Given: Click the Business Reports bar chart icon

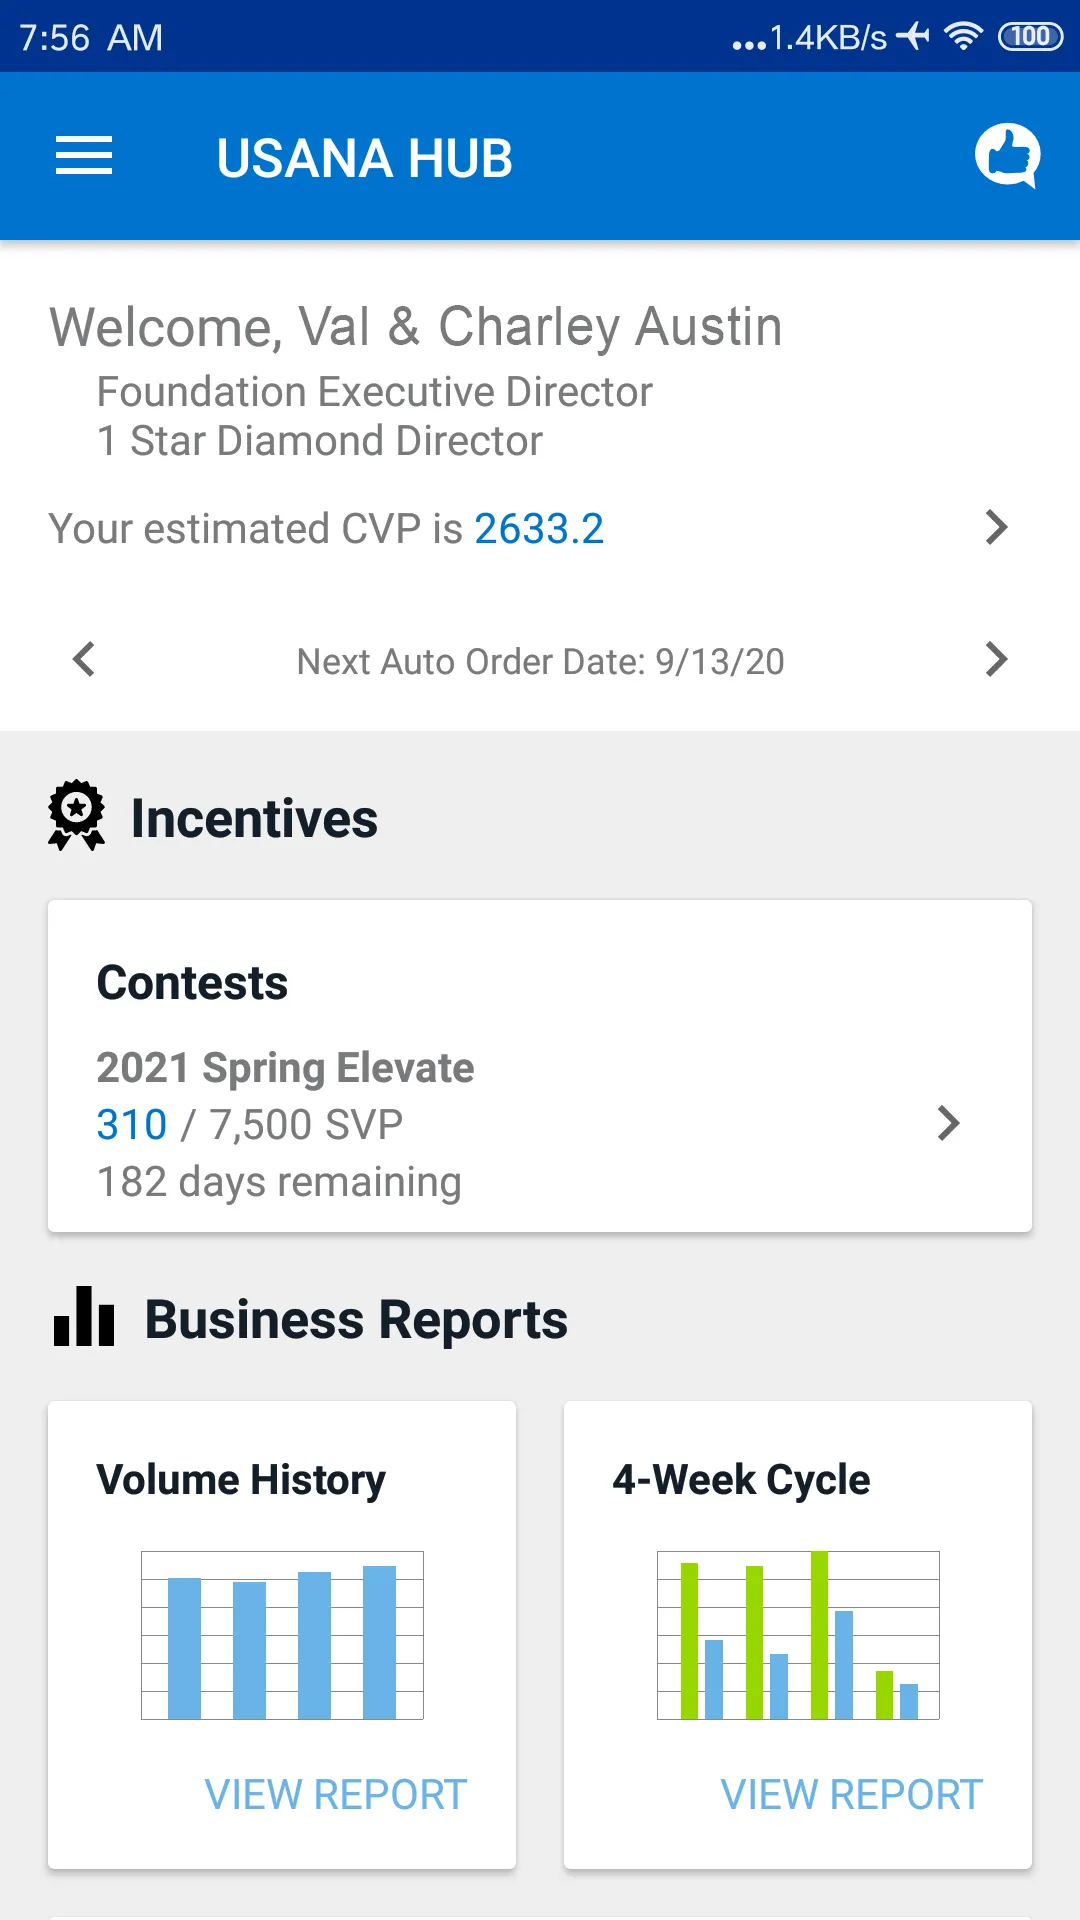Looking at the screenshot, I should tap(84, 1317).
